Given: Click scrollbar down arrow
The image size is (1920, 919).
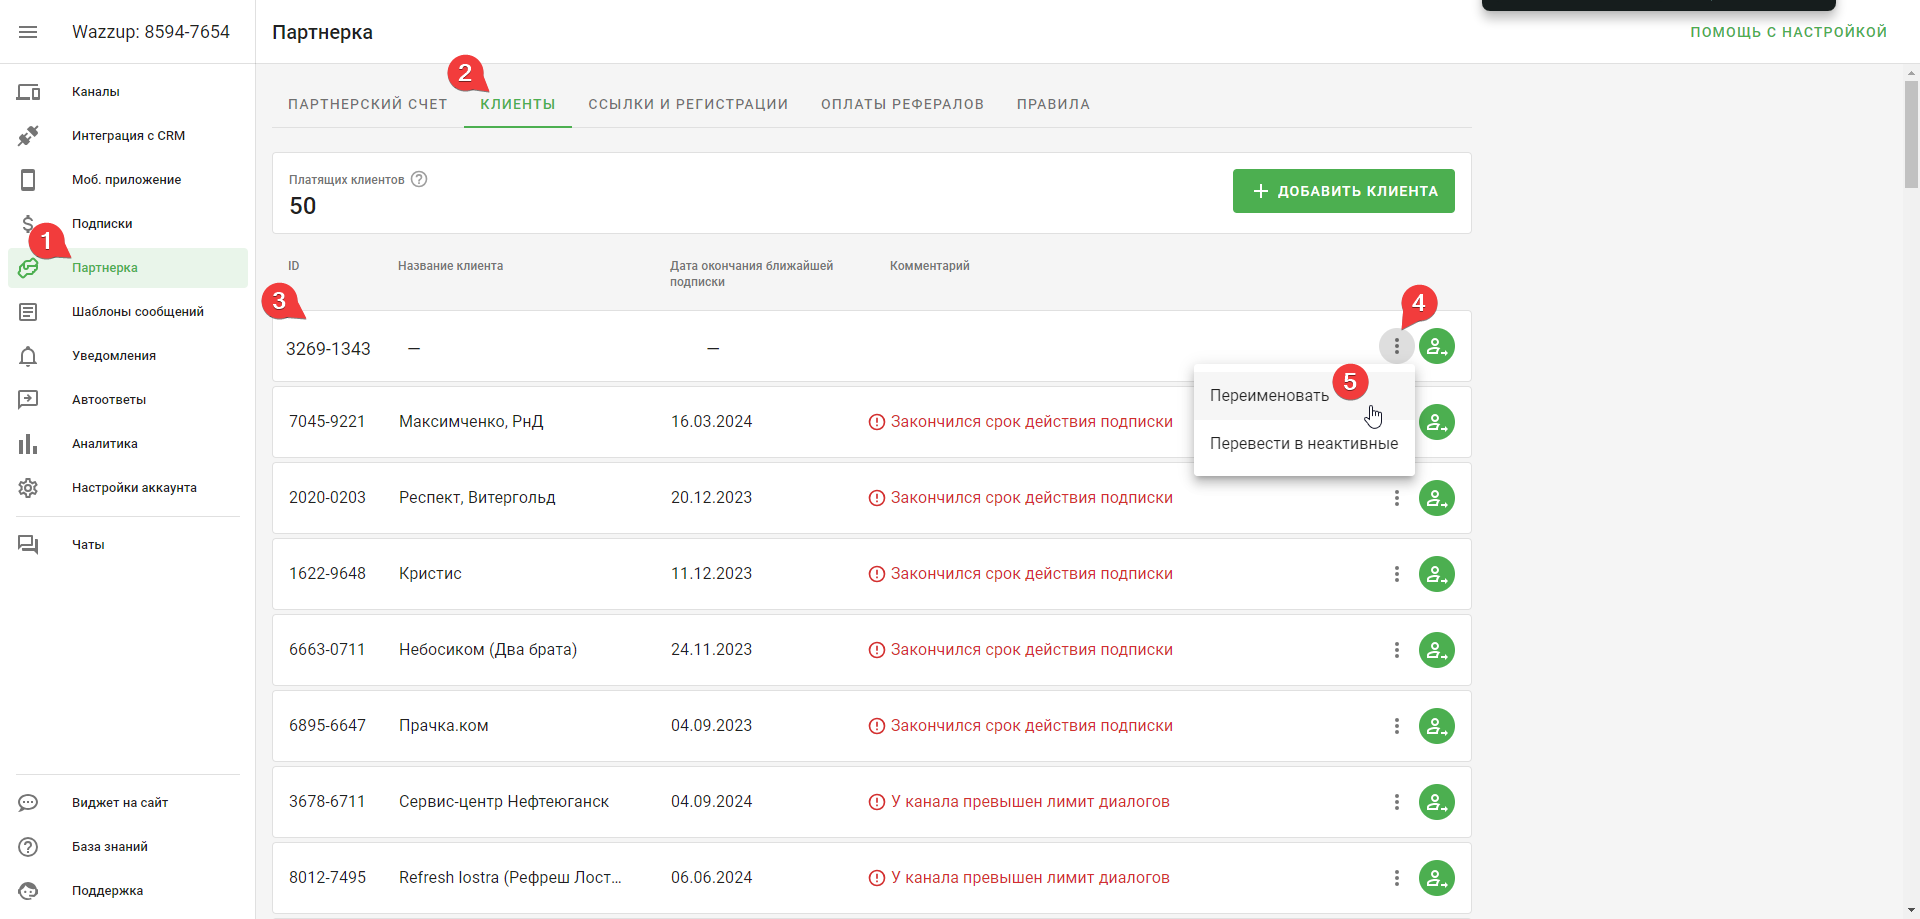Looking at the screenshot, I should pos(1911,911).
